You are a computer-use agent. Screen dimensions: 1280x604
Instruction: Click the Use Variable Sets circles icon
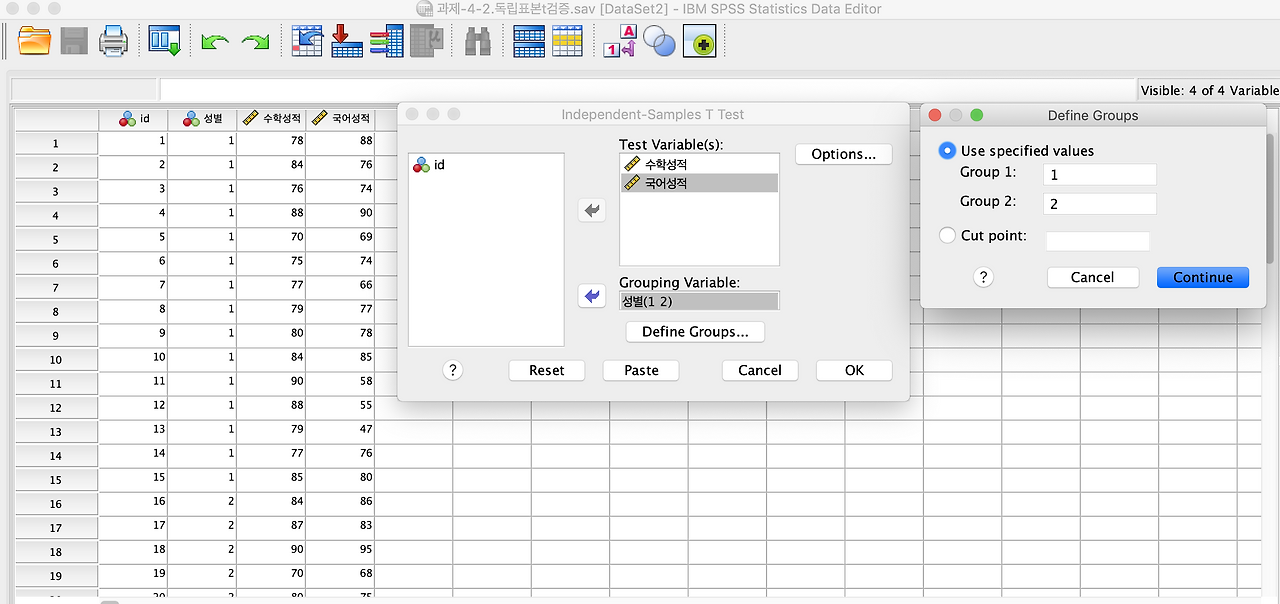pyautogui.click(x=659, y=41)
